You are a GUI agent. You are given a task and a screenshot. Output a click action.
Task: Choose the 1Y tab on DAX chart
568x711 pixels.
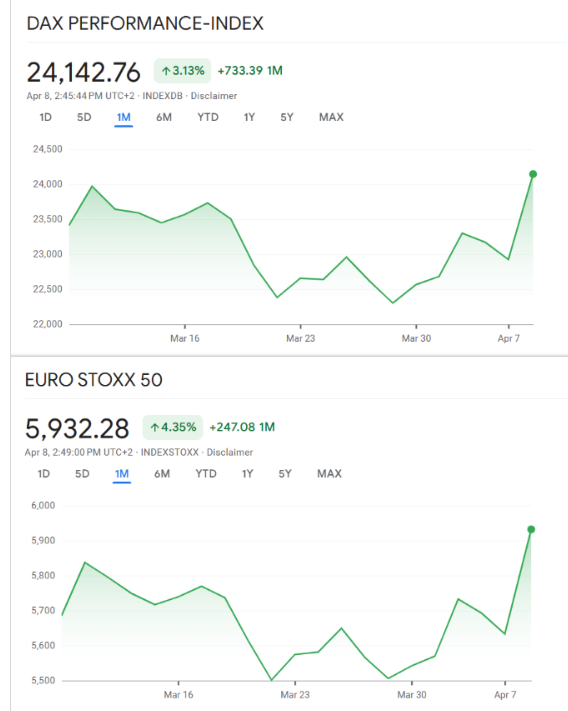(x=249, y=117)
